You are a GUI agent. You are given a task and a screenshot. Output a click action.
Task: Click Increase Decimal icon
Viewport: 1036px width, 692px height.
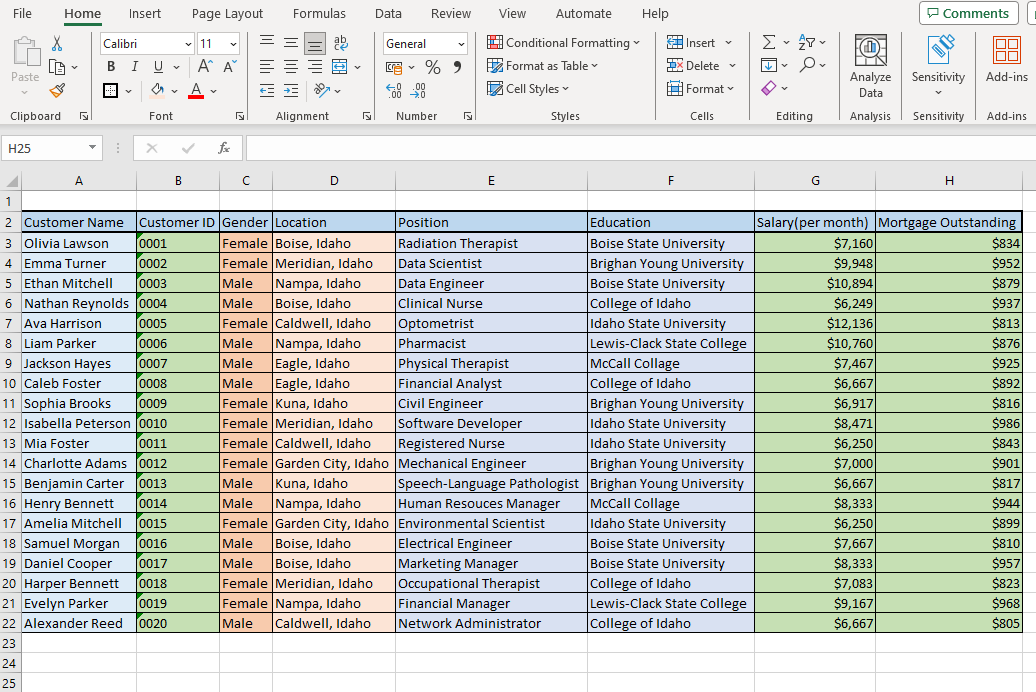click(394, 91)
